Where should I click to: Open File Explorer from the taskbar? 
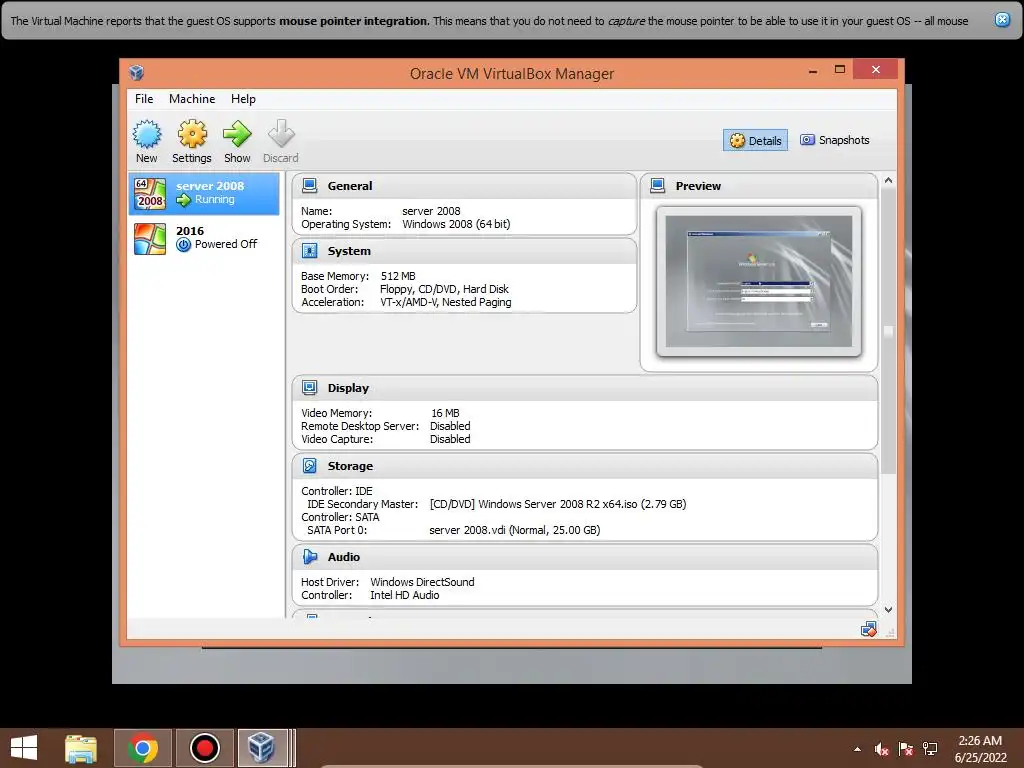pos(81,748)
